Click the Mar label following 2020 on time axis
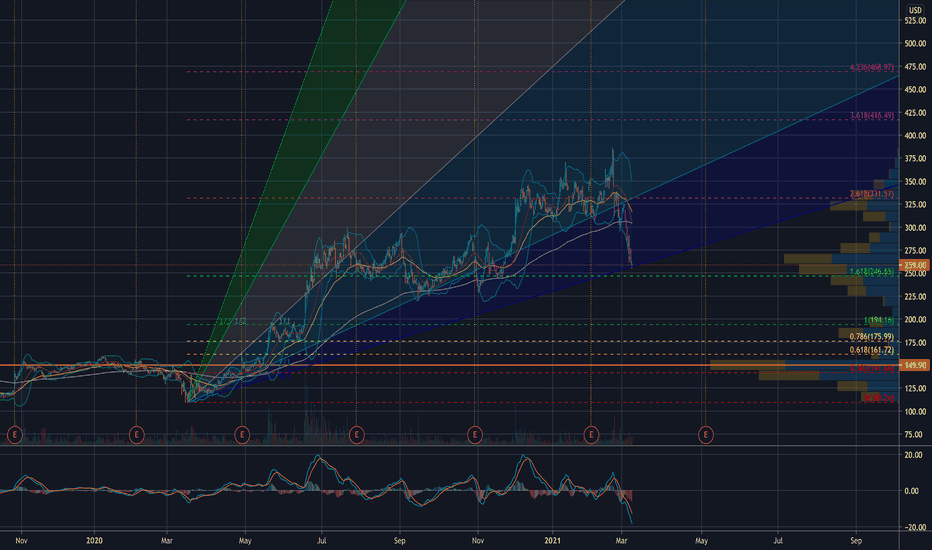932x550 pixels. [166, 540]
